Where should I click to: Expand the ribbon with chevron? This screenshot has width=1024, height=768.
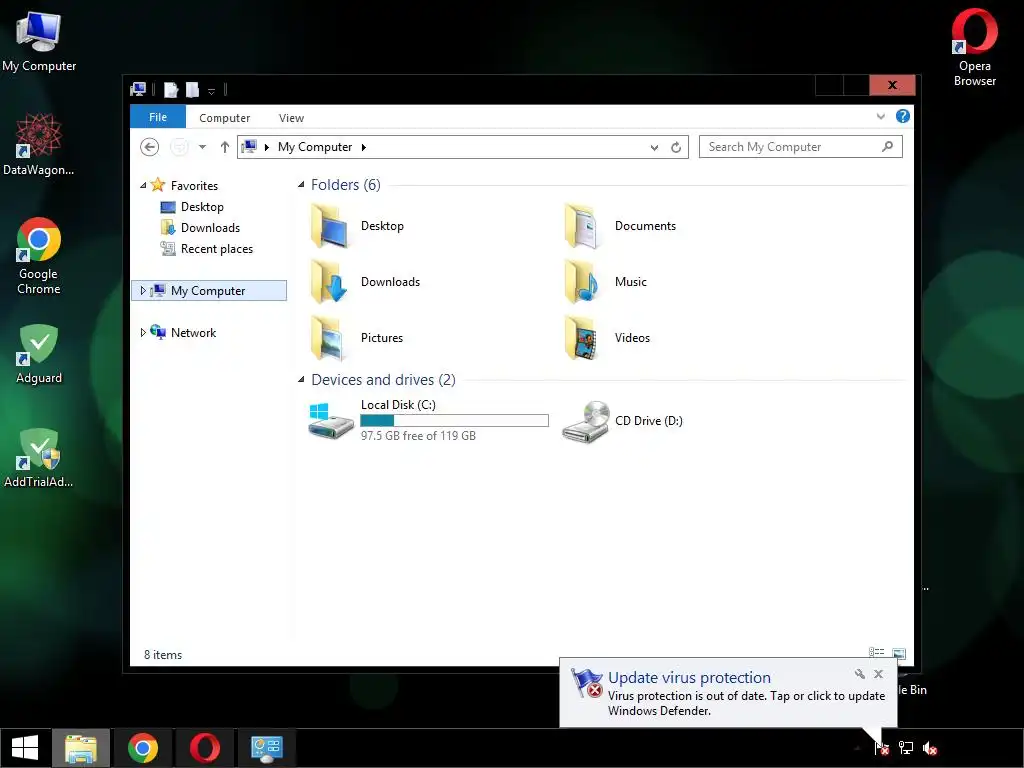click(x=881, y=116)
